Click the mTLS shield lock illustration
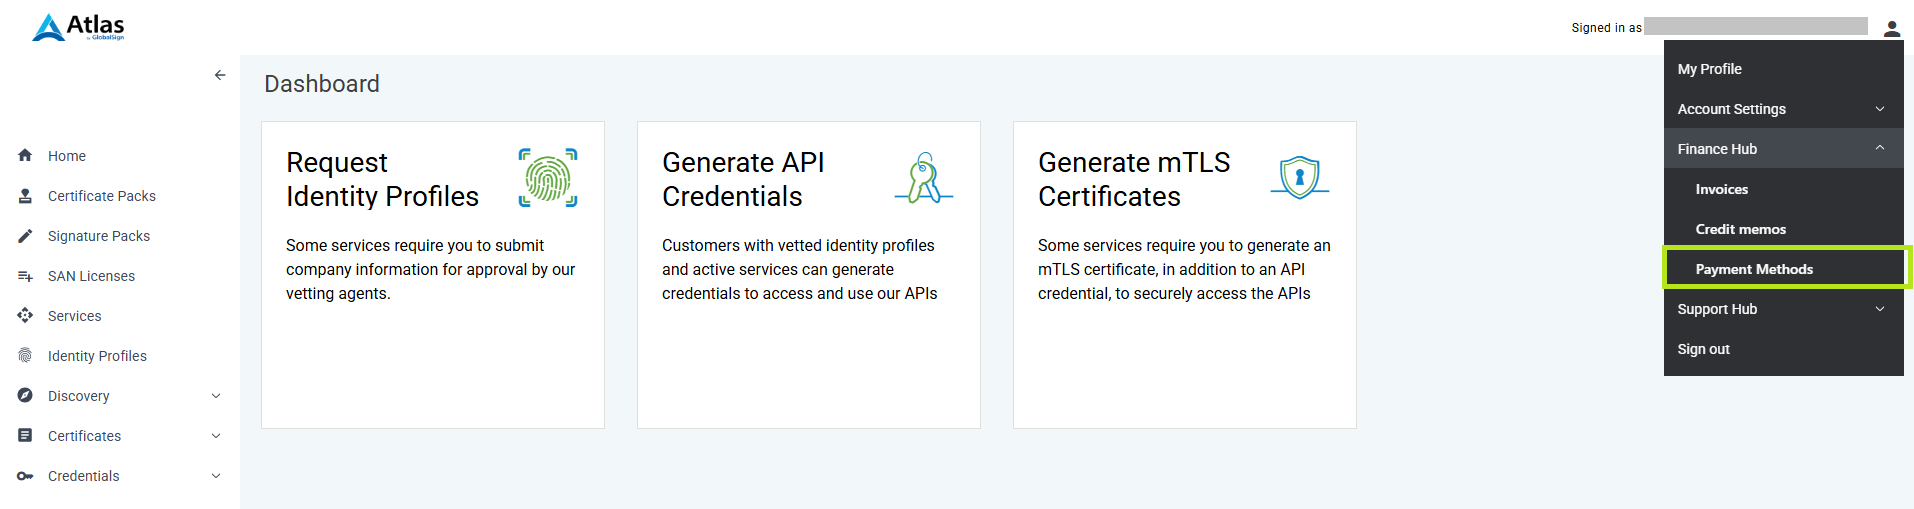 1299,177
